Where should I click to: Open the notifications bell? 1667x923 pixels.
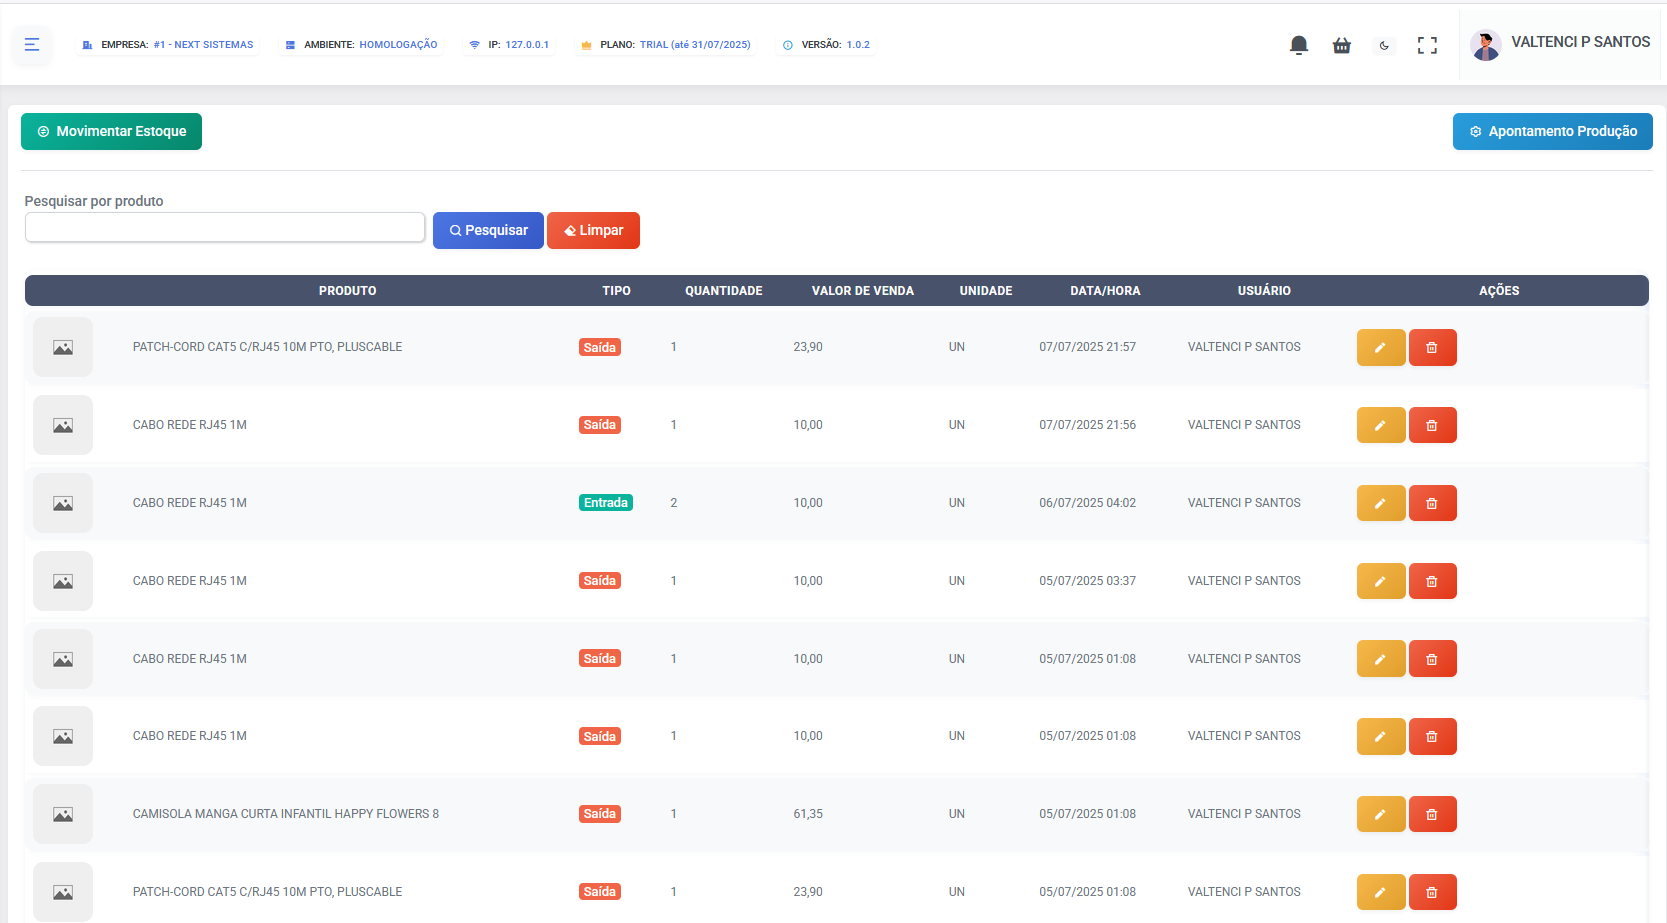click(1298, 45)
